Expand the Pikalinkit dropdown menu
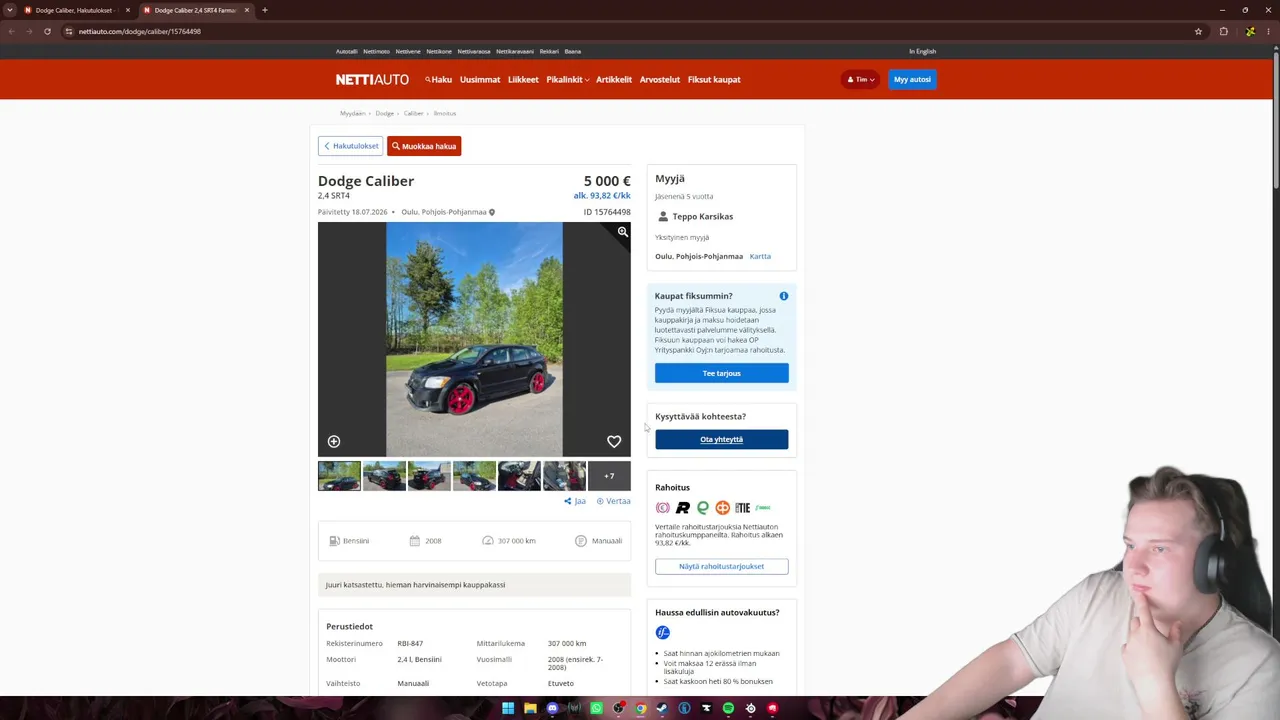This screenshot has width=1280, height=720. coord(568,80)
